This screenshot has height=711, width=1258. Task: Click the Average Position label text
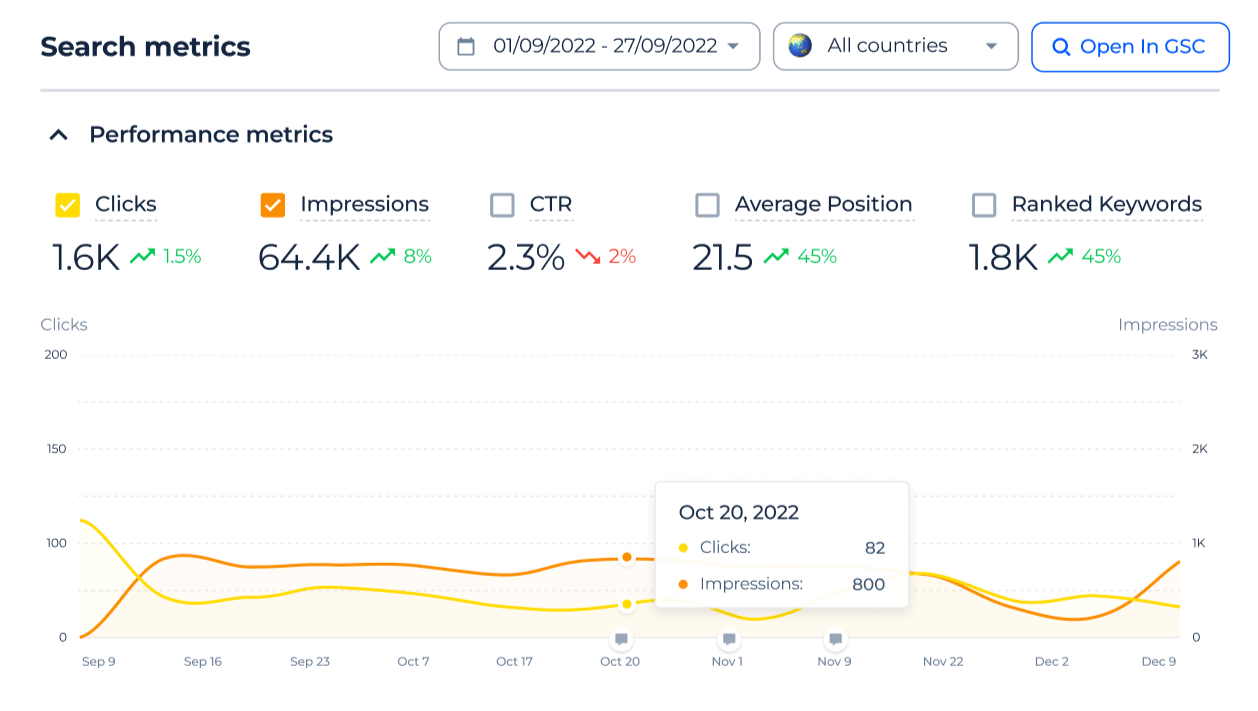pyautogui.click(x=824, y=204)
